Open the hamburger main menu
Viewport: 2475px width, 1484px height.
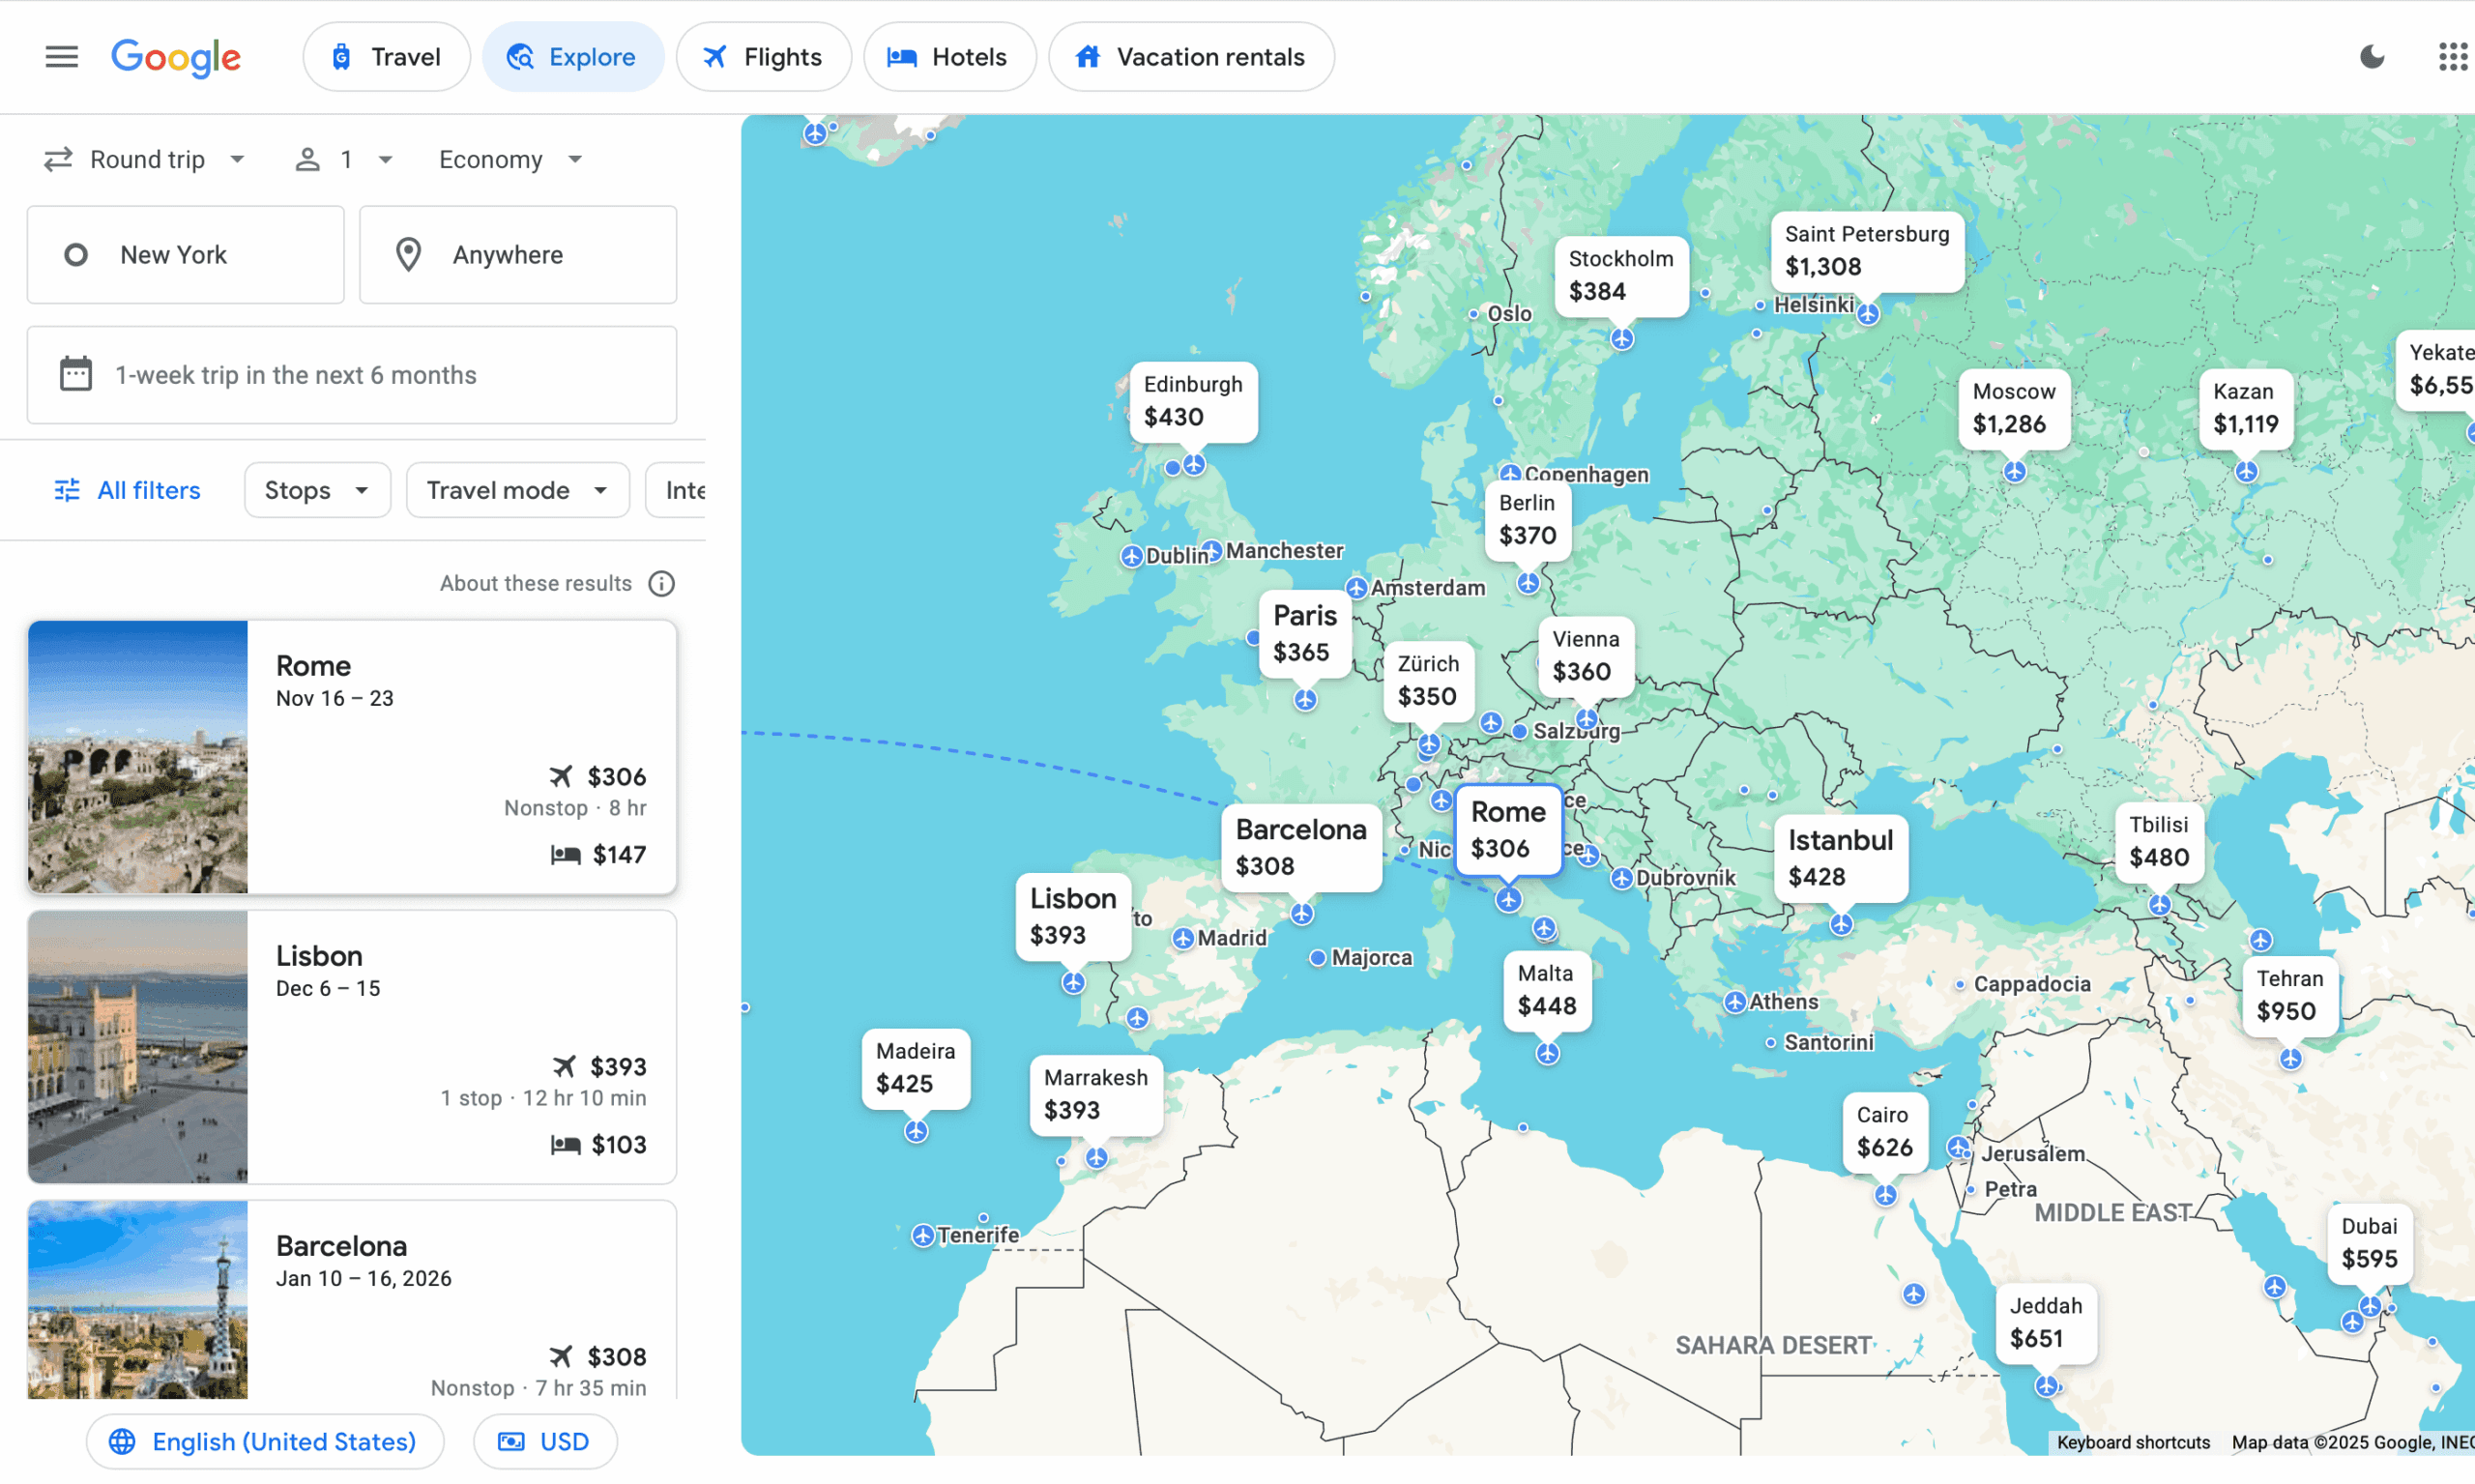point(61,57)
